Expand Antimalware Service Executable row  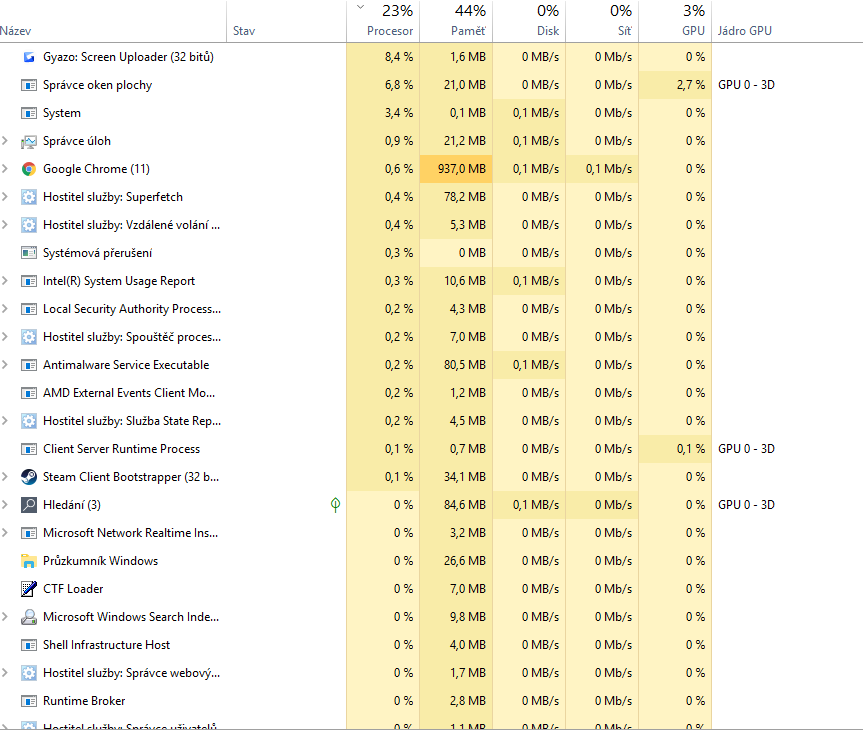tap(5, 365)
